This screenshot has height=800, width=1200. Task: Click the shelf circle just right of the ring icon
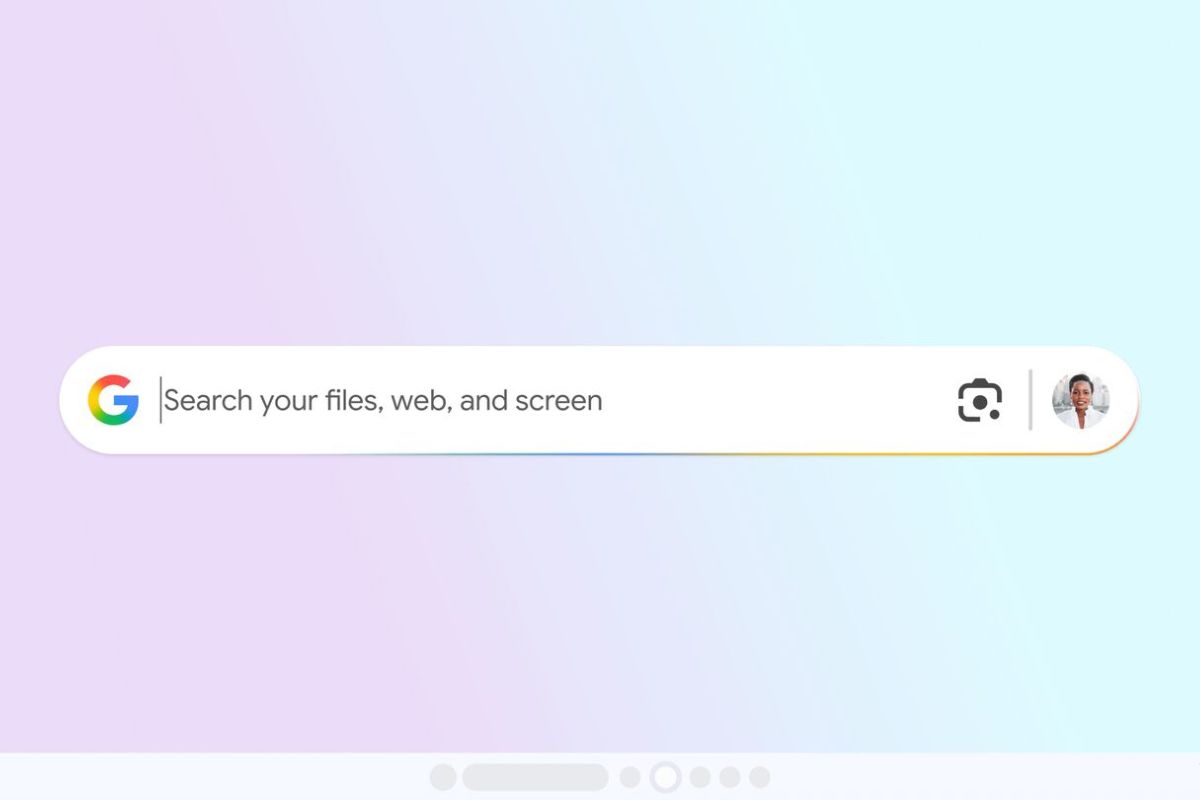tap(700, 777)
